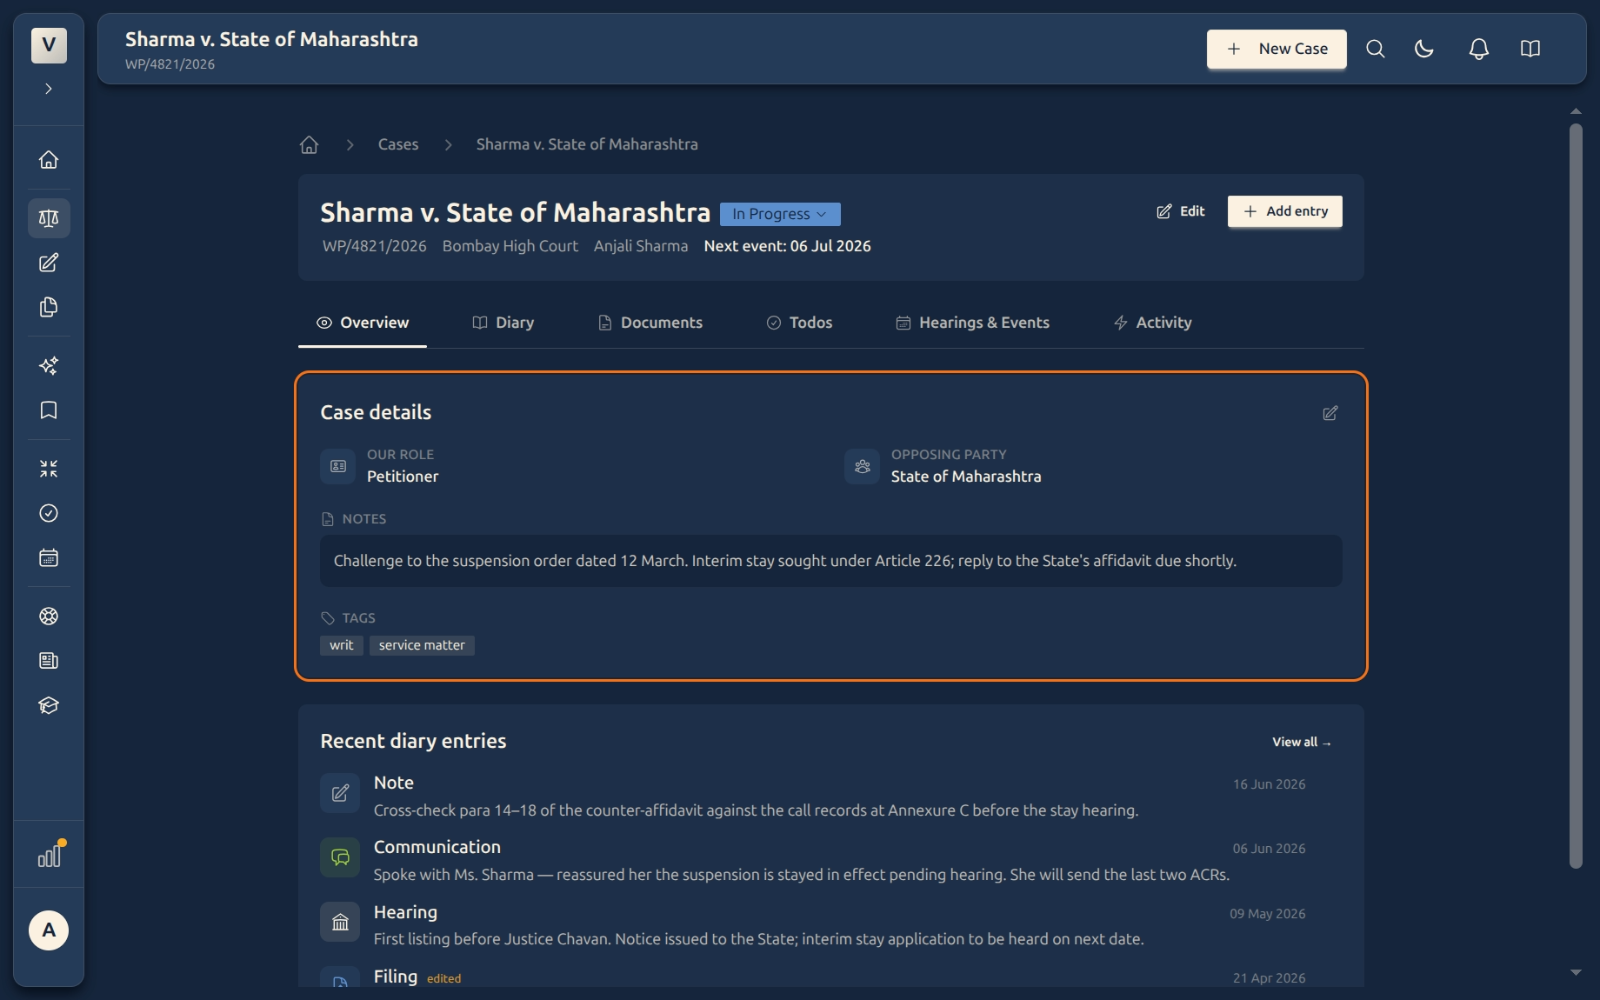Click 'State of Maharashtra' opposing party value
1600x1000 pixels.
point(966,477)
